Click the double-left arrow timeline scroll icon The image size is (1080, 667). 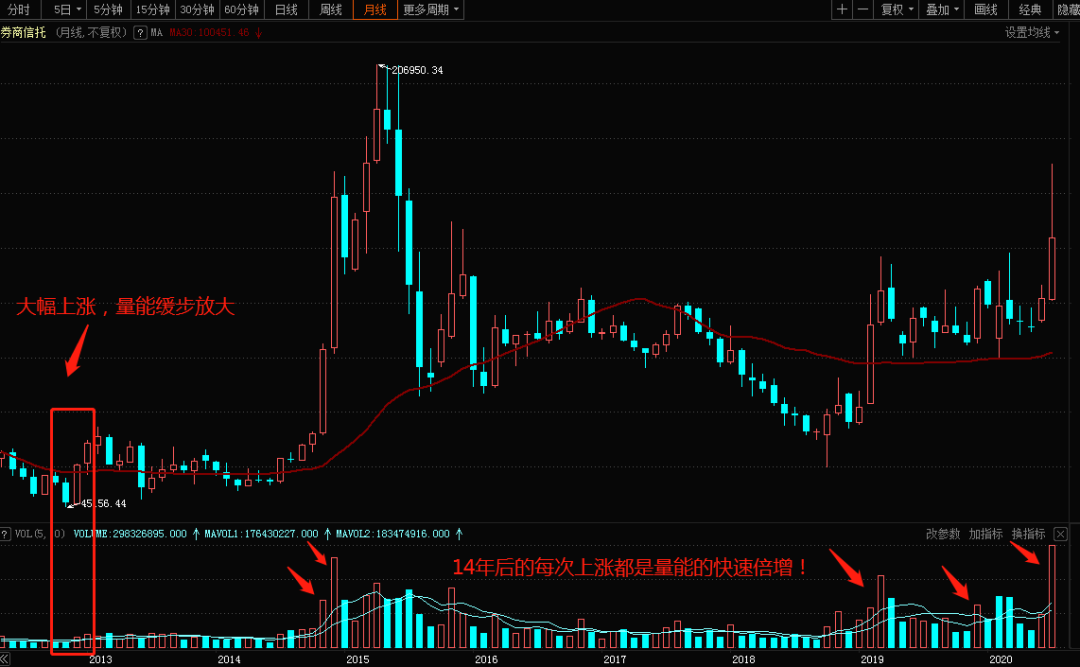click(5, 659)
